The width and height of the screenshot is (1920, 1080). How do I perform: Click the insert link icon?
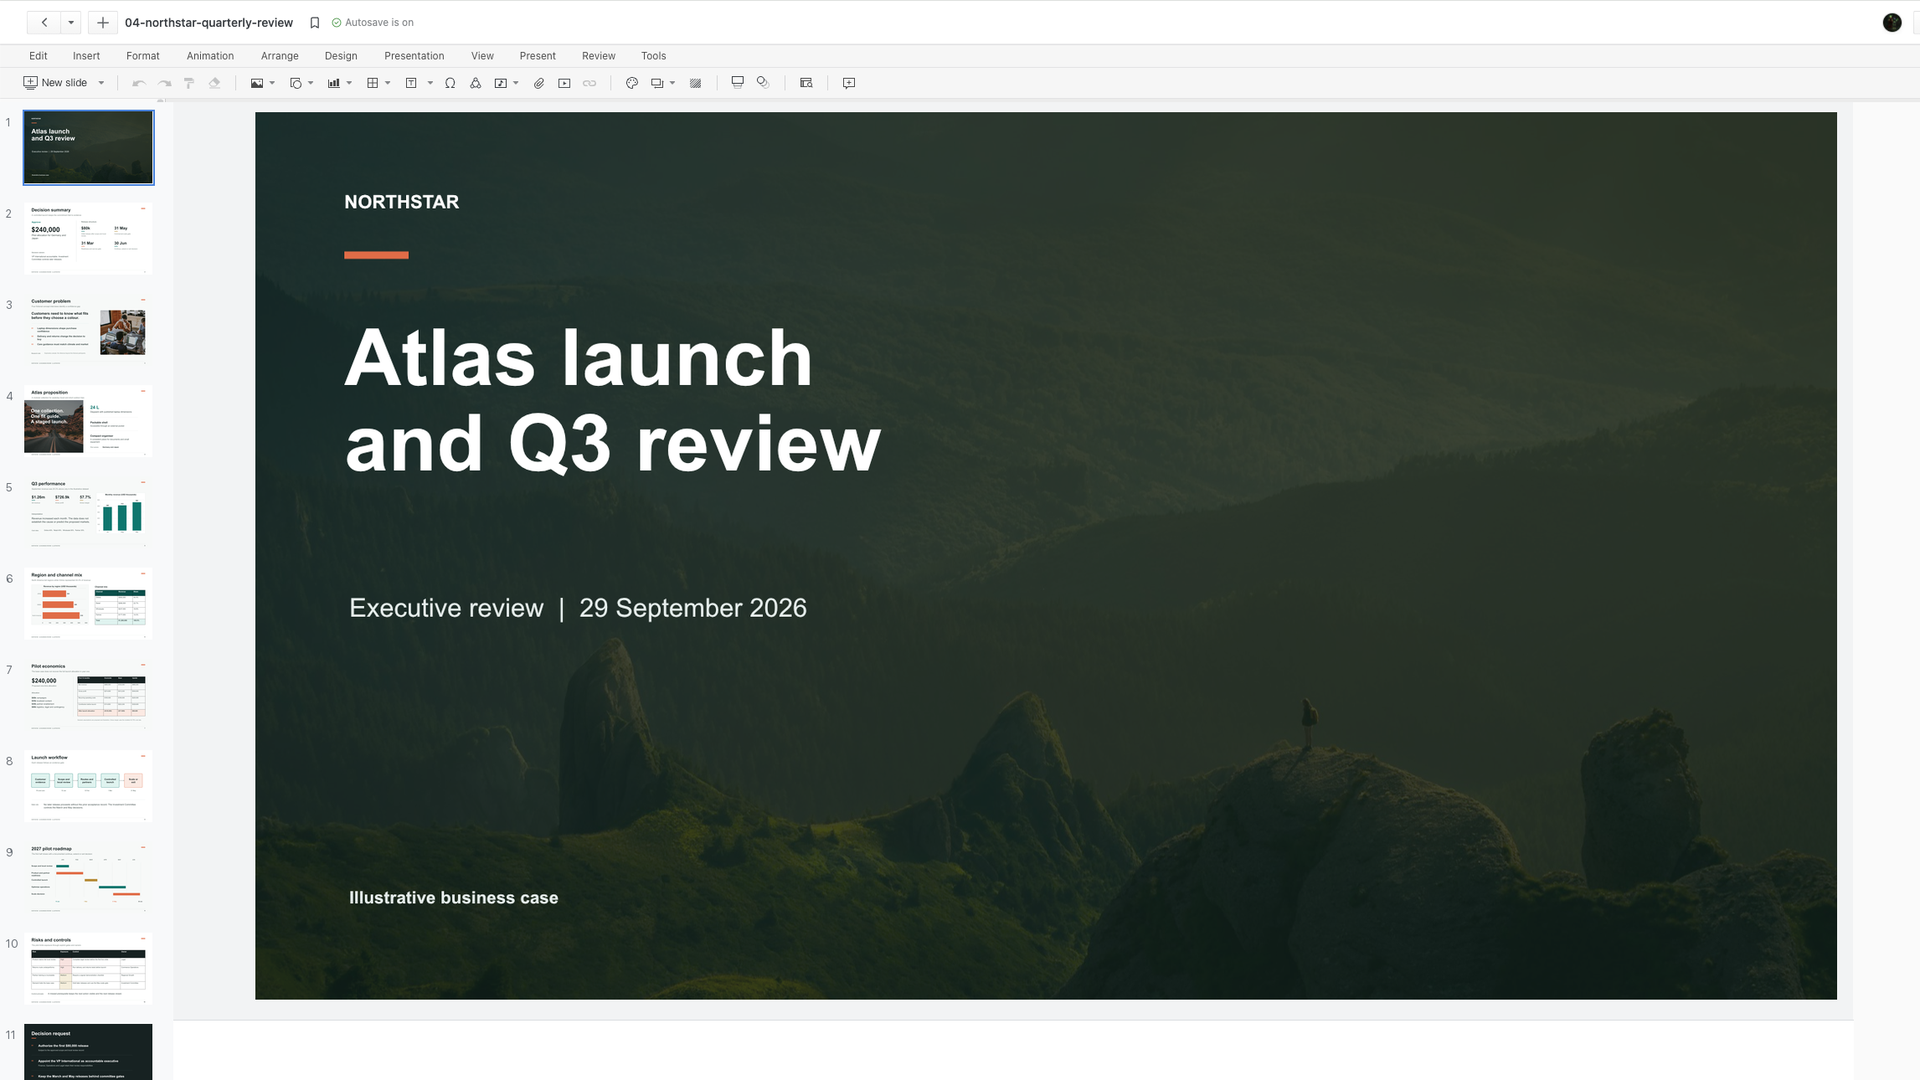pyautogui.click(x=590, y=83)
